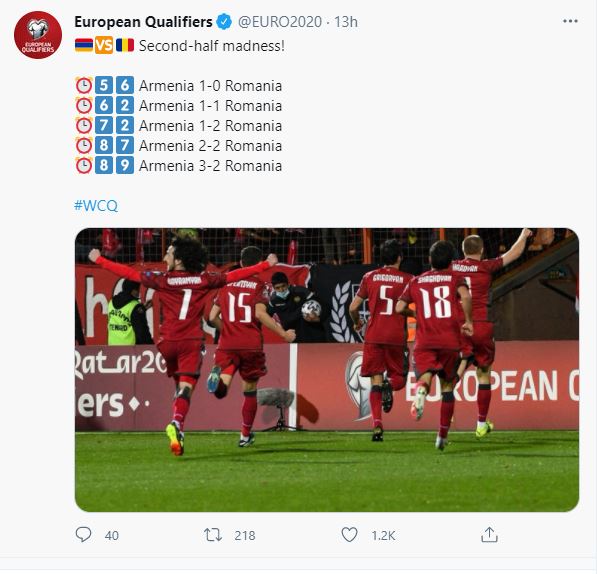Like the tweet with heart icon
597x574 pixels.
(x=349, y=534)
